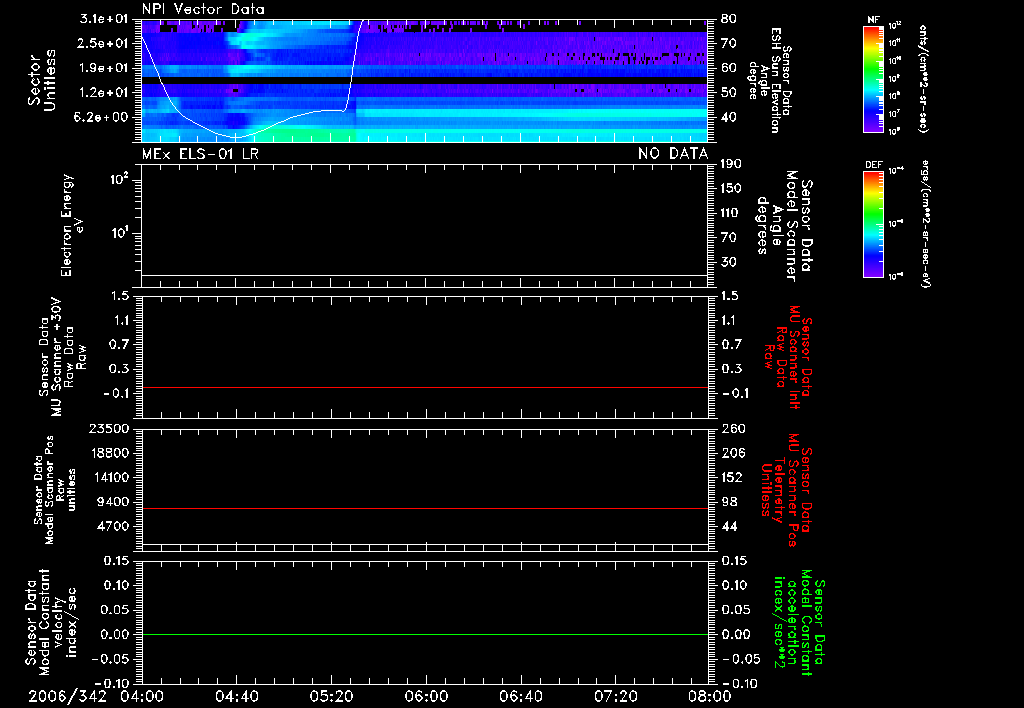
Task: Click the 08:00 end time label
Action: pos(708,695)
